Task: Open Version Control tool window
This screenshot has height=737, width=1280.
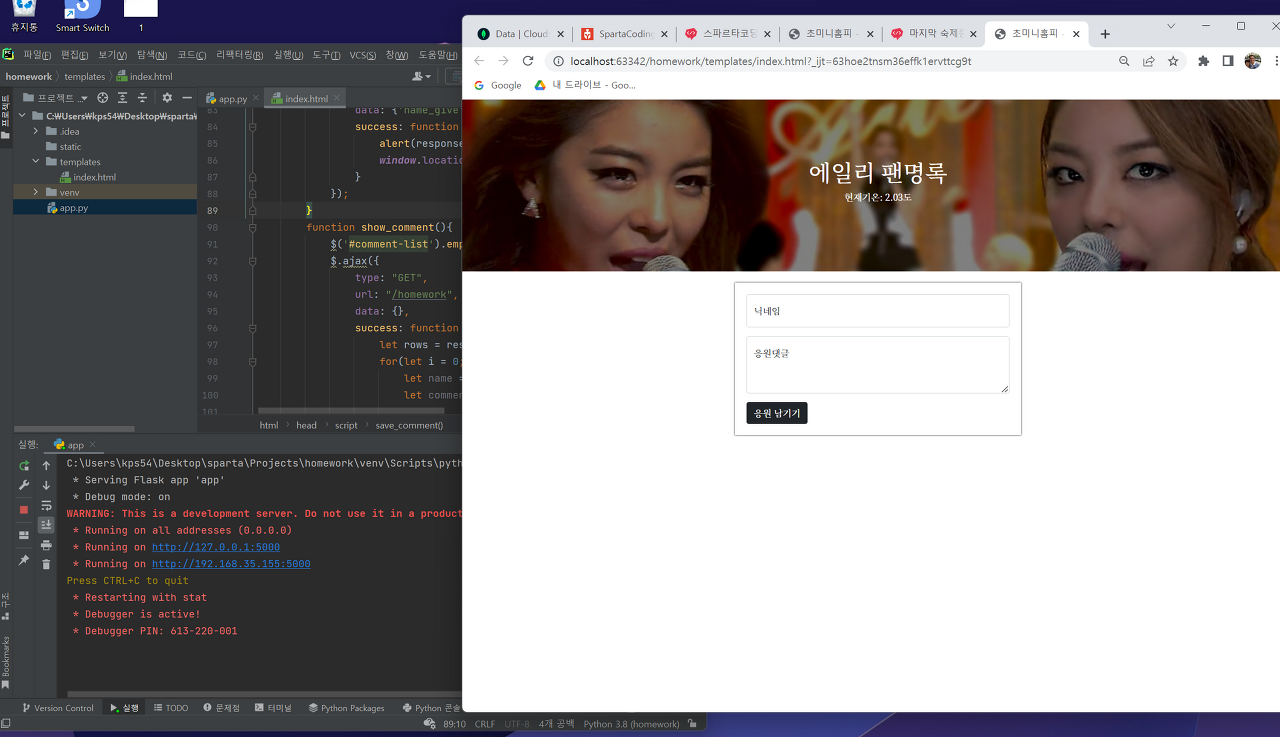Action: point(57,708)
